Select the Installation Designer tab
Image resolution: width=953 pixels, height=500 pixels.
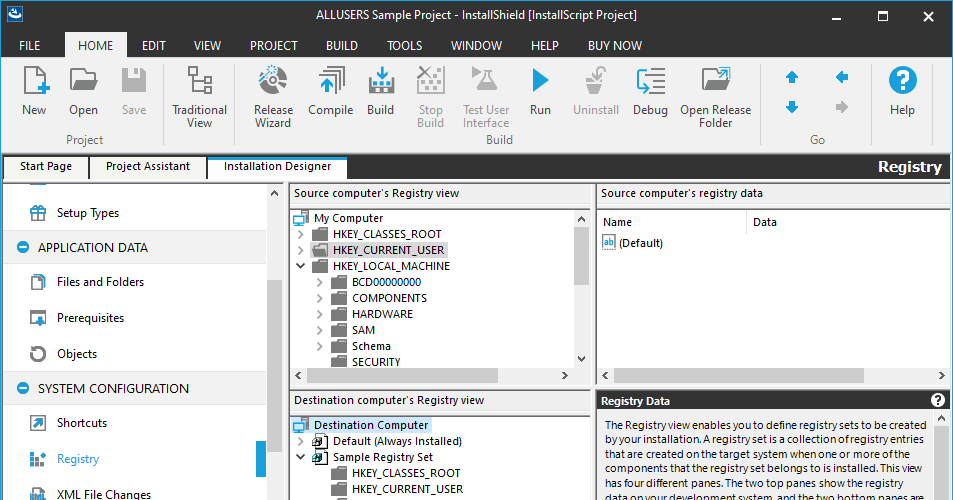coord(277,166)
